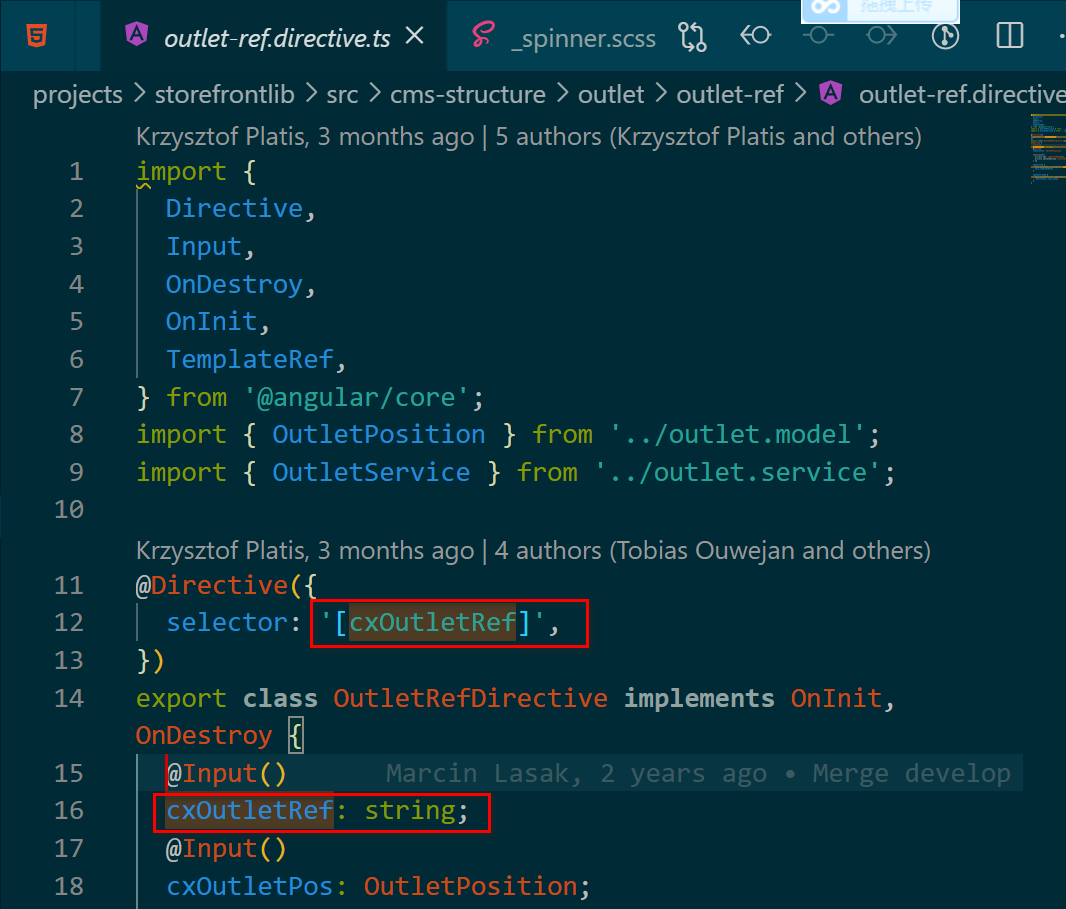Click 'cxOutletRef' inside the selector string
1066x909 pixels.
pyautogui.click(x=432, y=623)
